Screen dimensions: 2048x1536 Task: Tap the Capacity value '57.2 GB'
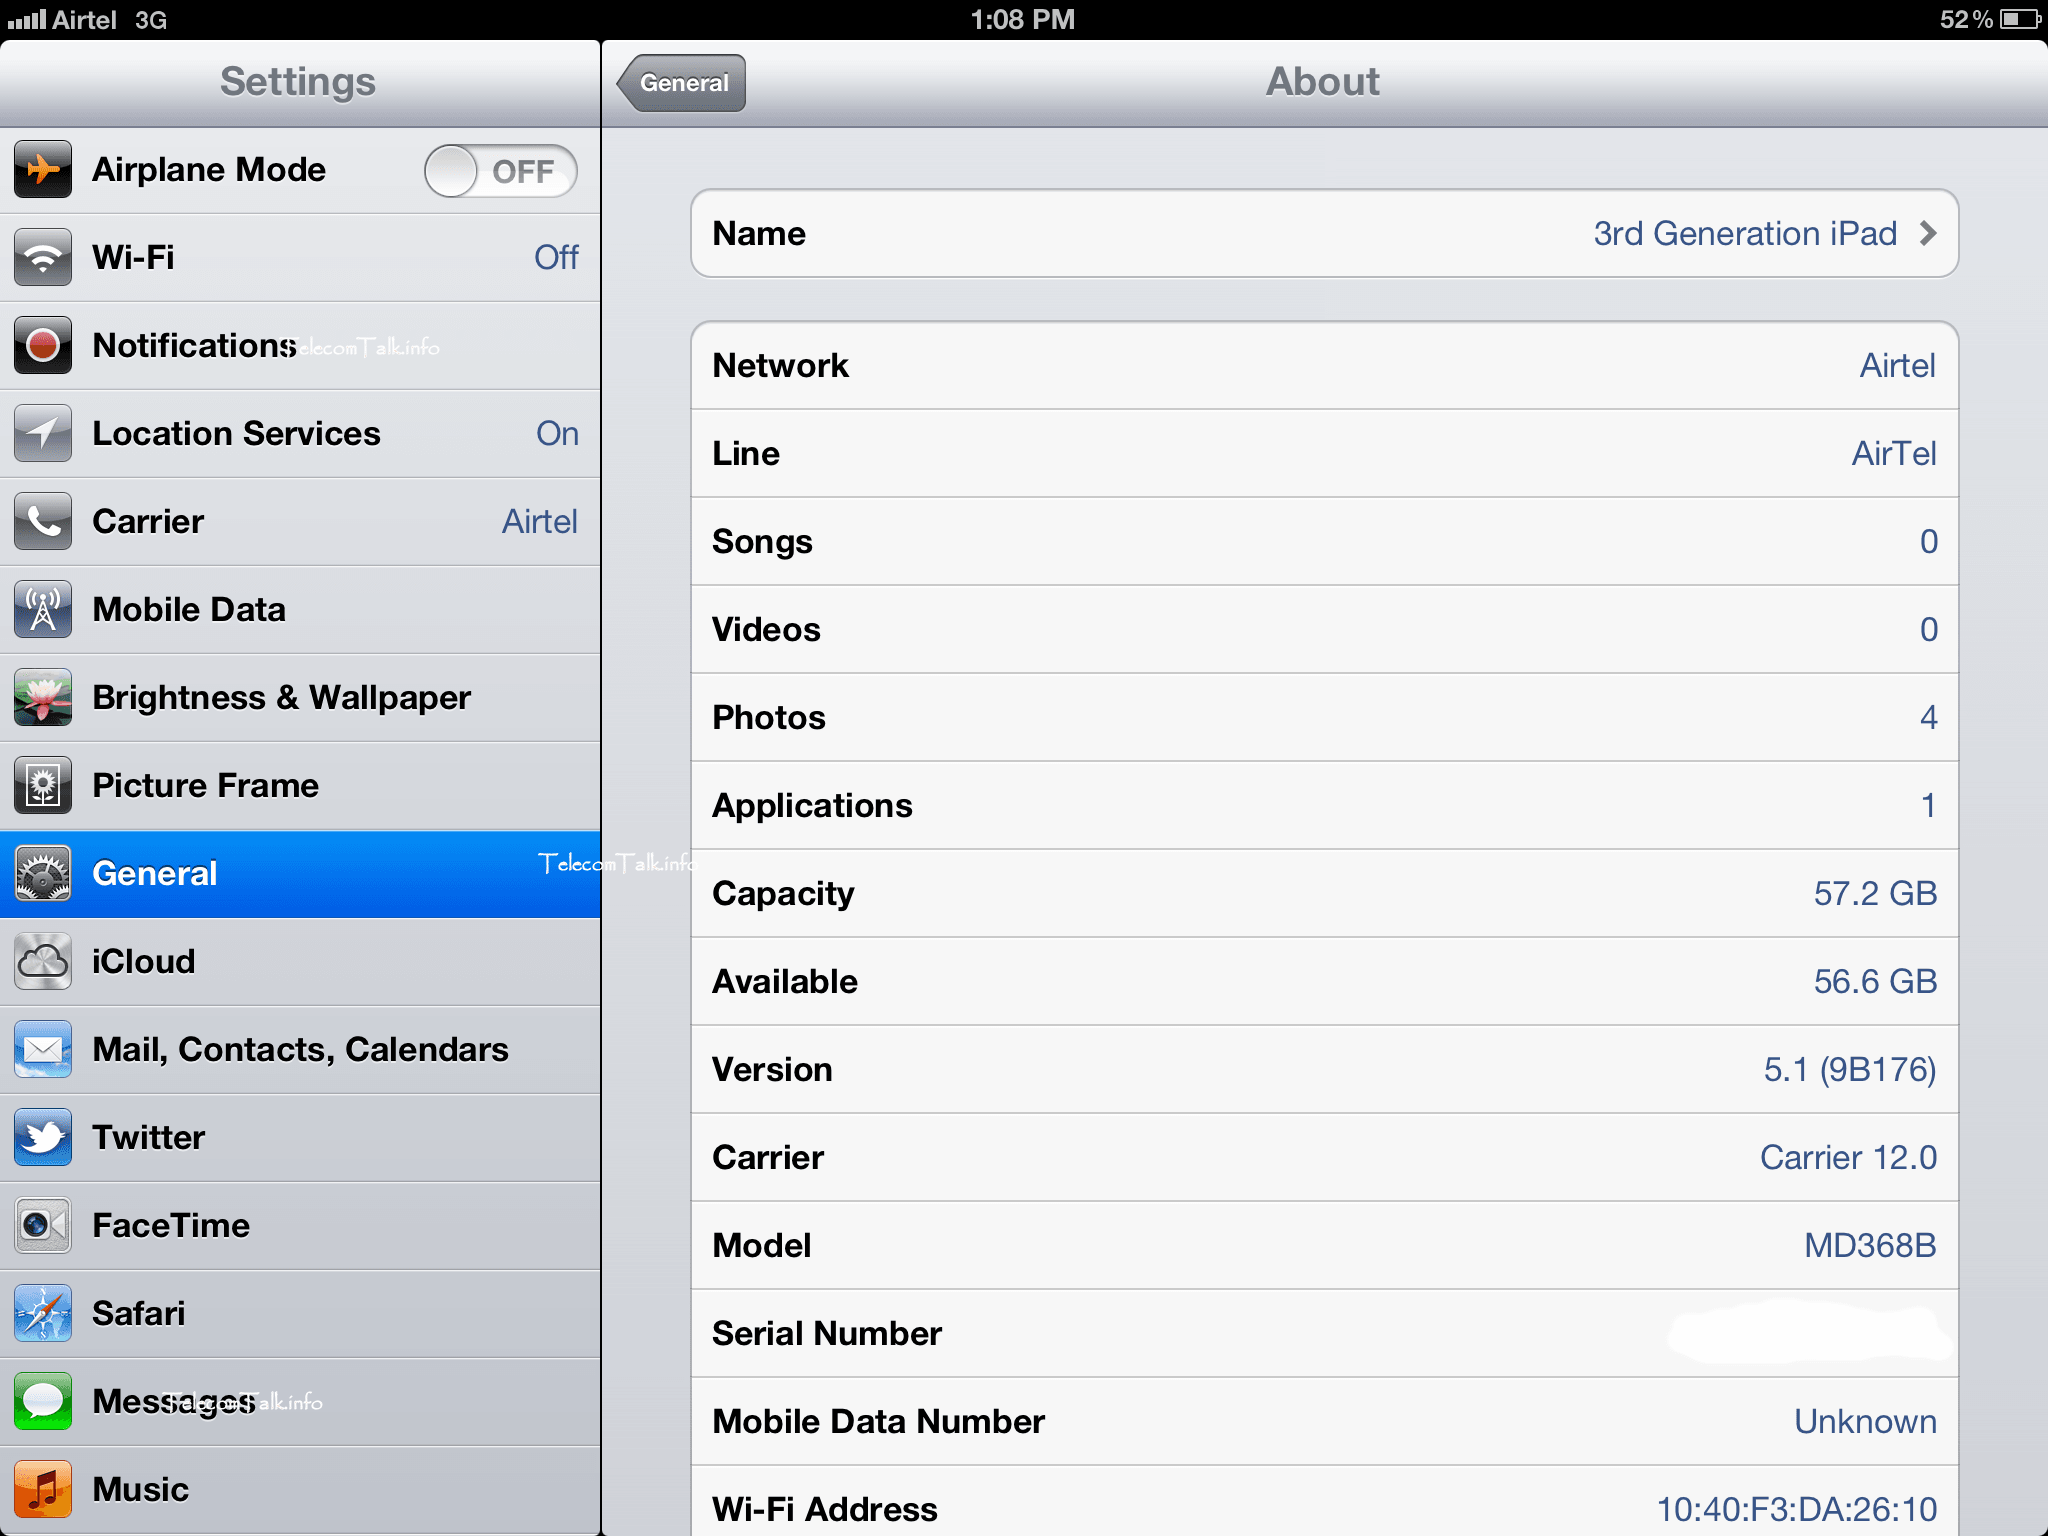(x=1875, y=893)
